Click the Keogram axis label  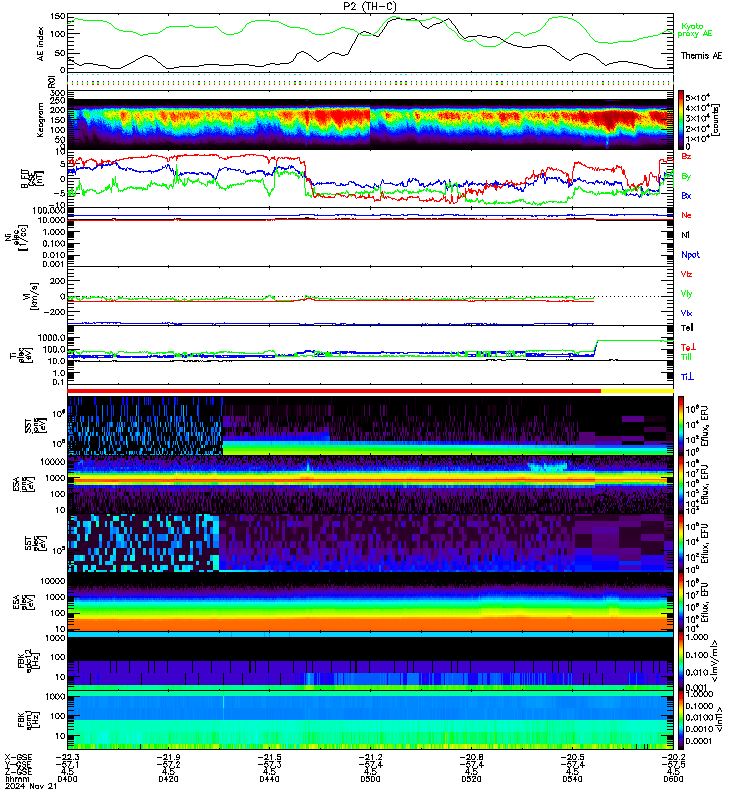(x=40, y=120)
